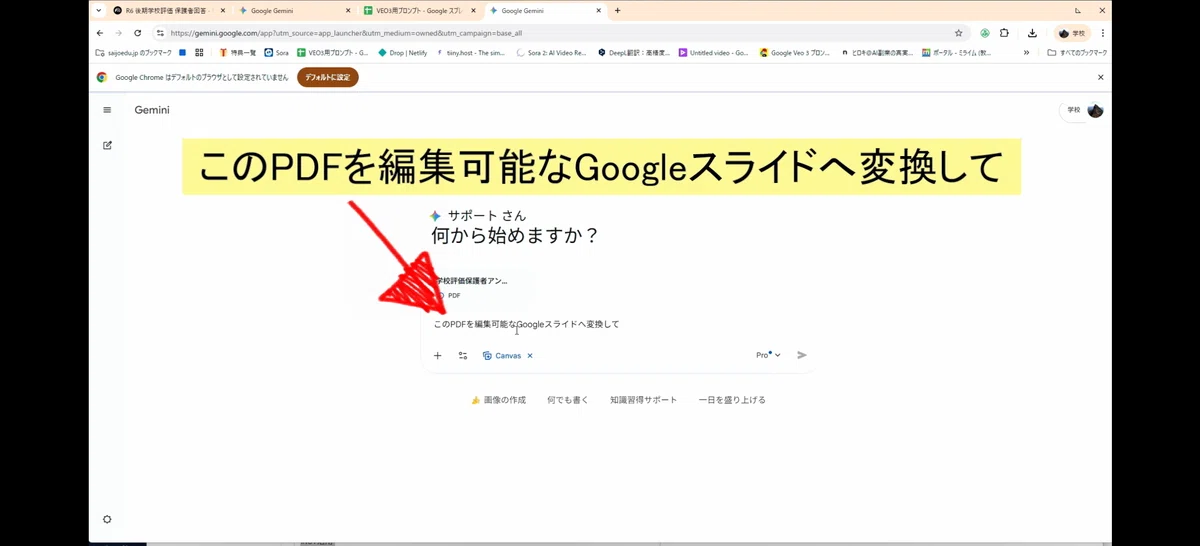This screenshot has width=1200, height=546.
Task: Go back with the browser back arrow
Action: point(99,33)
